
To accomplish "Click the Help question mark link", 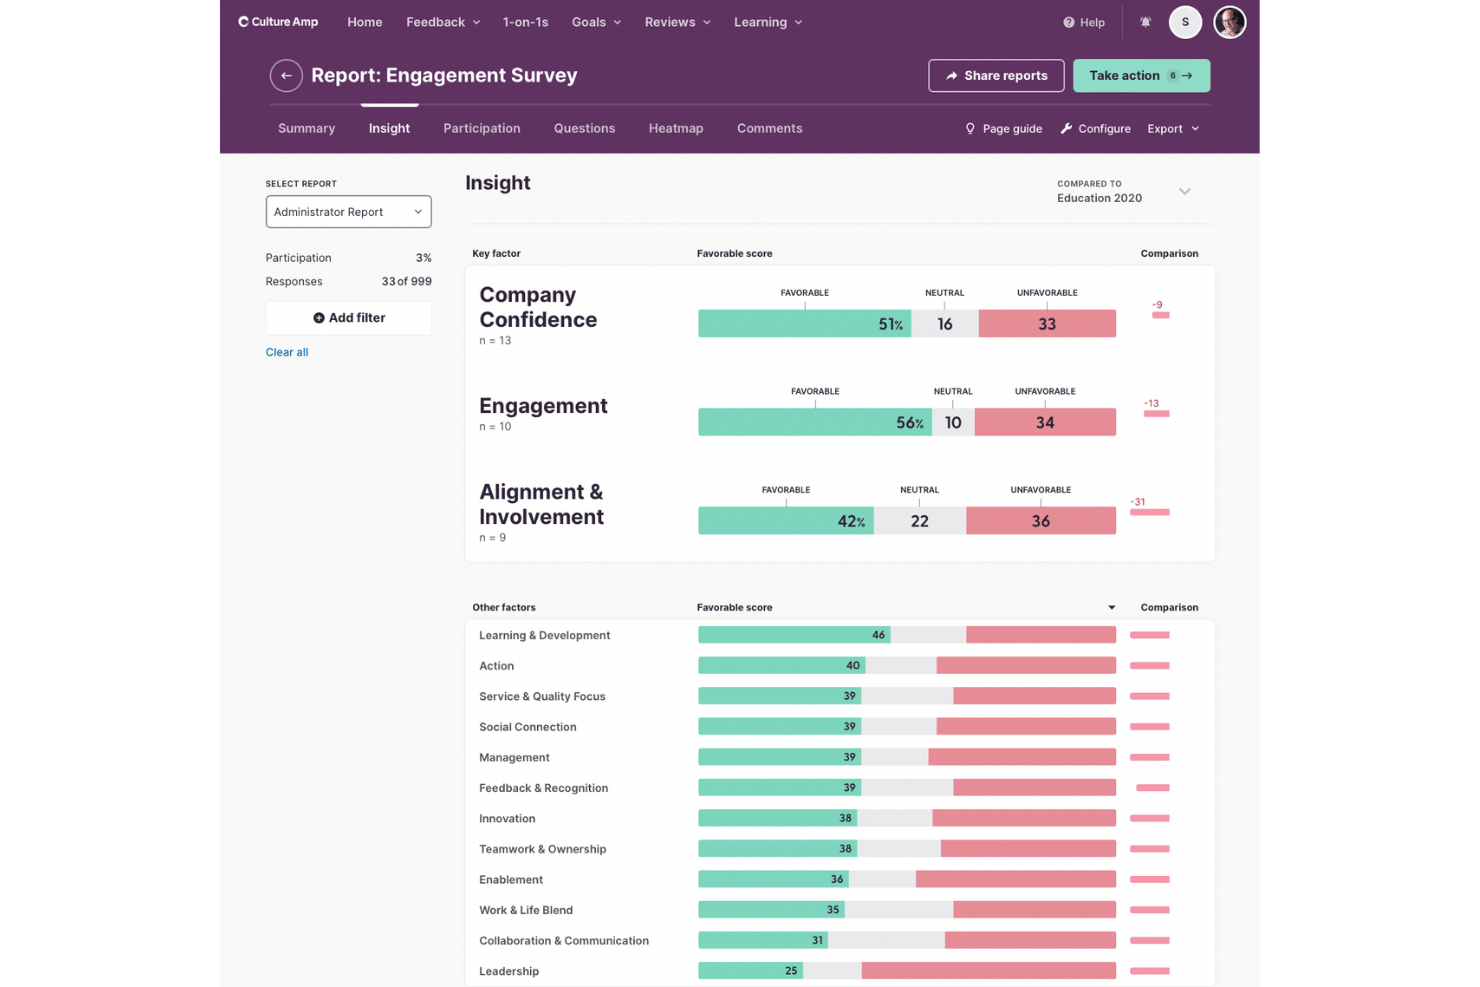I will tap(1084, 22).
